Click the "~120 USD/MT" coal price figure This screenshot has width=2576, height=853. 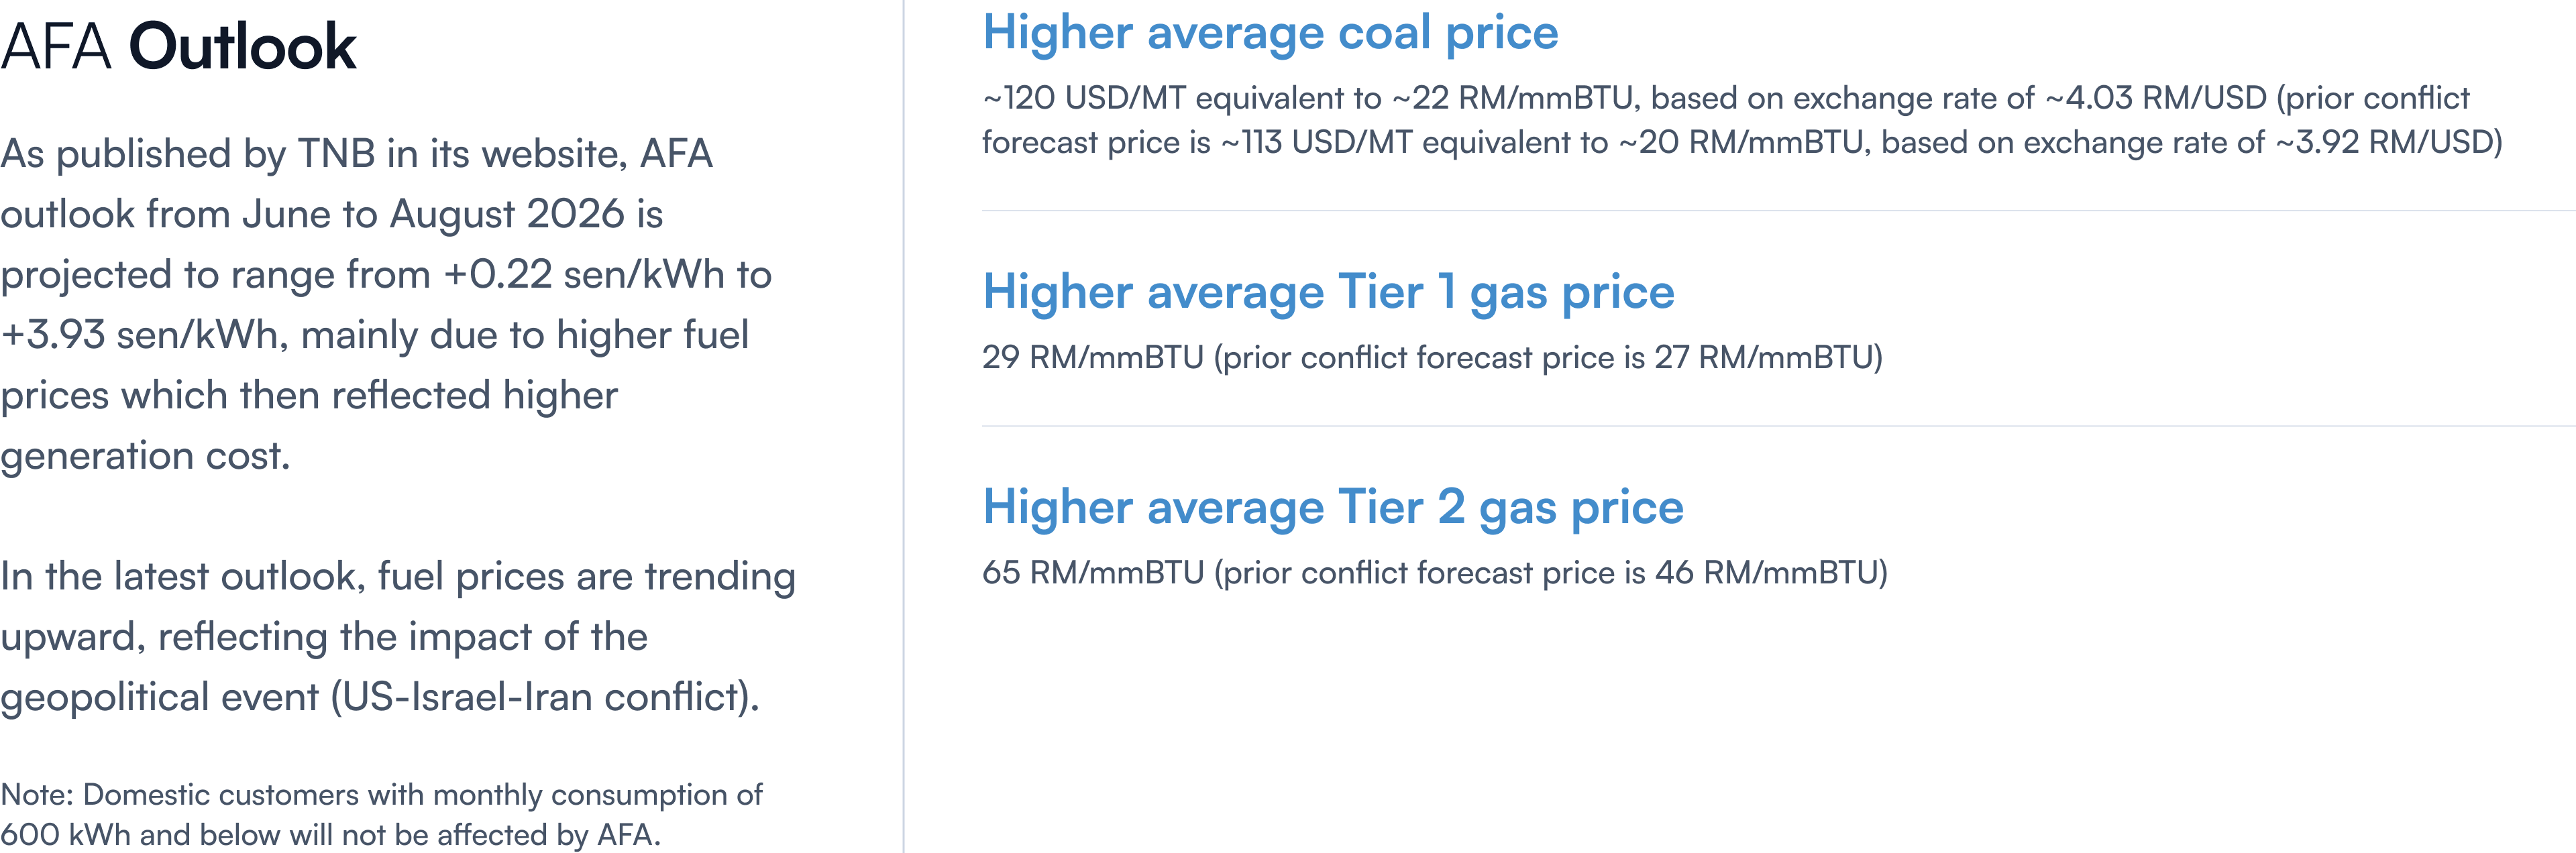[x=1083, y=98]
